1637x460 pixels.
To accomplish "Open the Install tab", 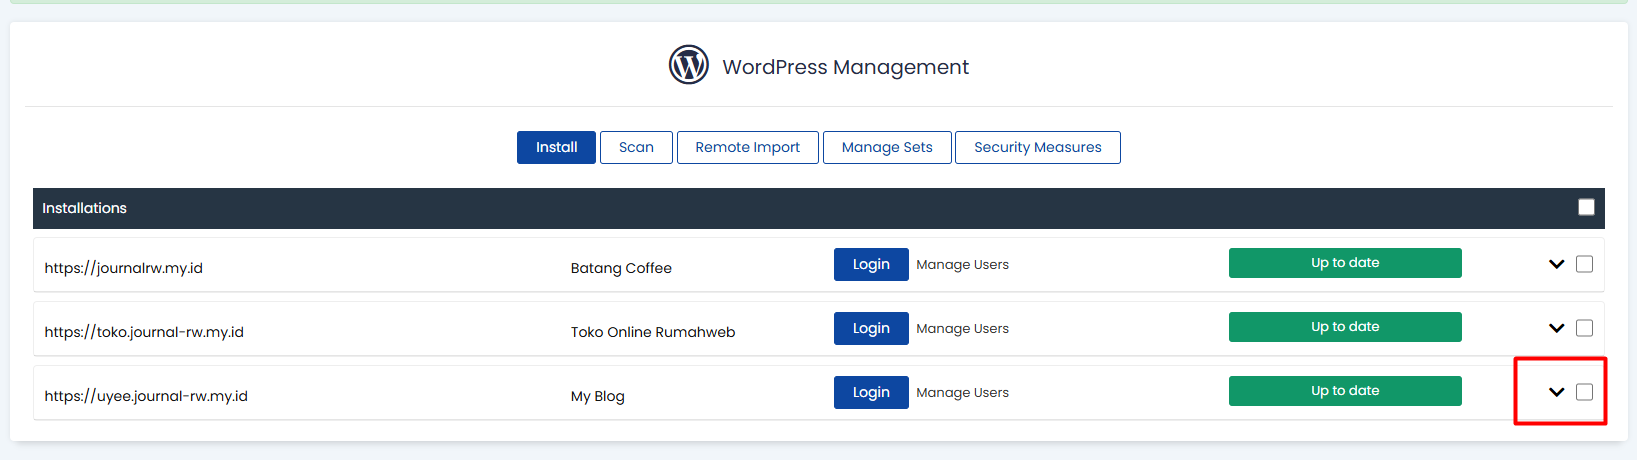I will coord(556,147).
